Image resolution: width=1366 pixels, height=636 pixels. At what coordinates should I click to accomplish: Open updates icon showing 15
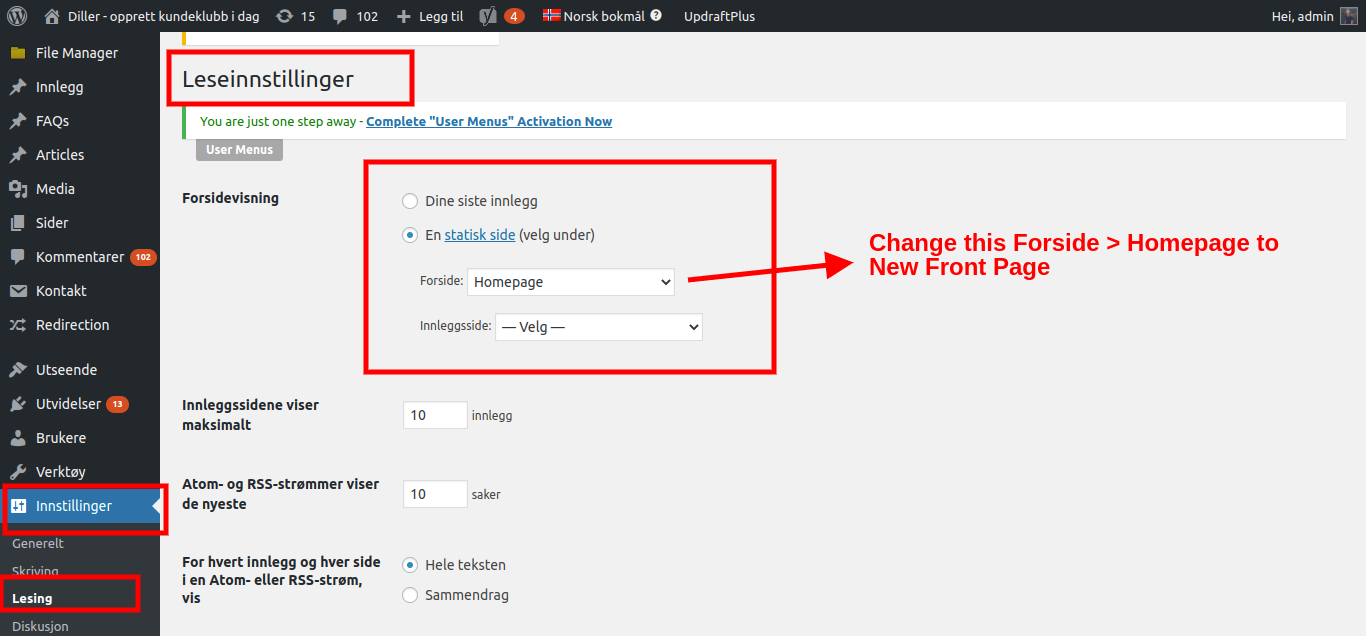pyautogui.click(x=285, y=16)
